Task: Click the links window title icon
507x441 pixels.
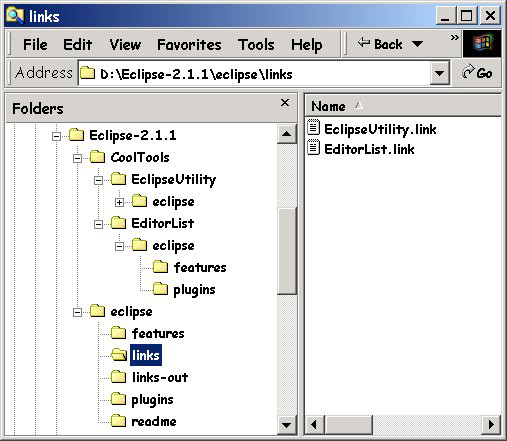Action: pos(15,15)
